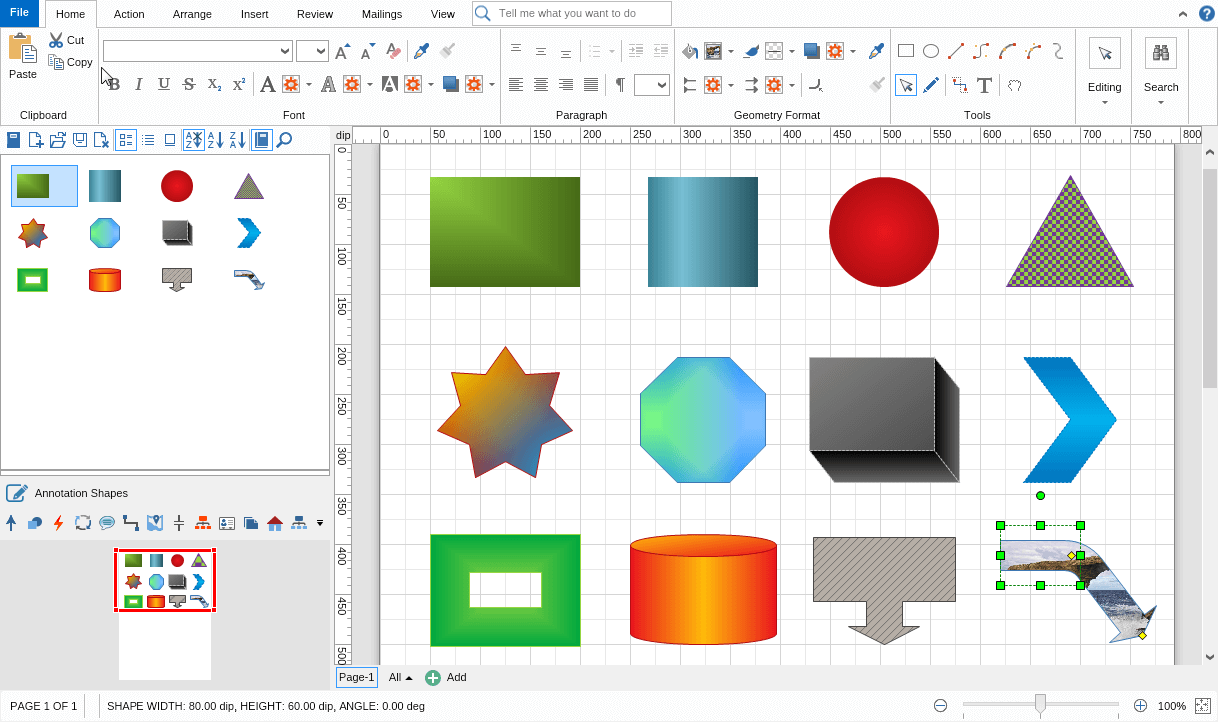Select the Ellipse drawing tool
Screen dimensions: 1218x722
pos(931,51)
